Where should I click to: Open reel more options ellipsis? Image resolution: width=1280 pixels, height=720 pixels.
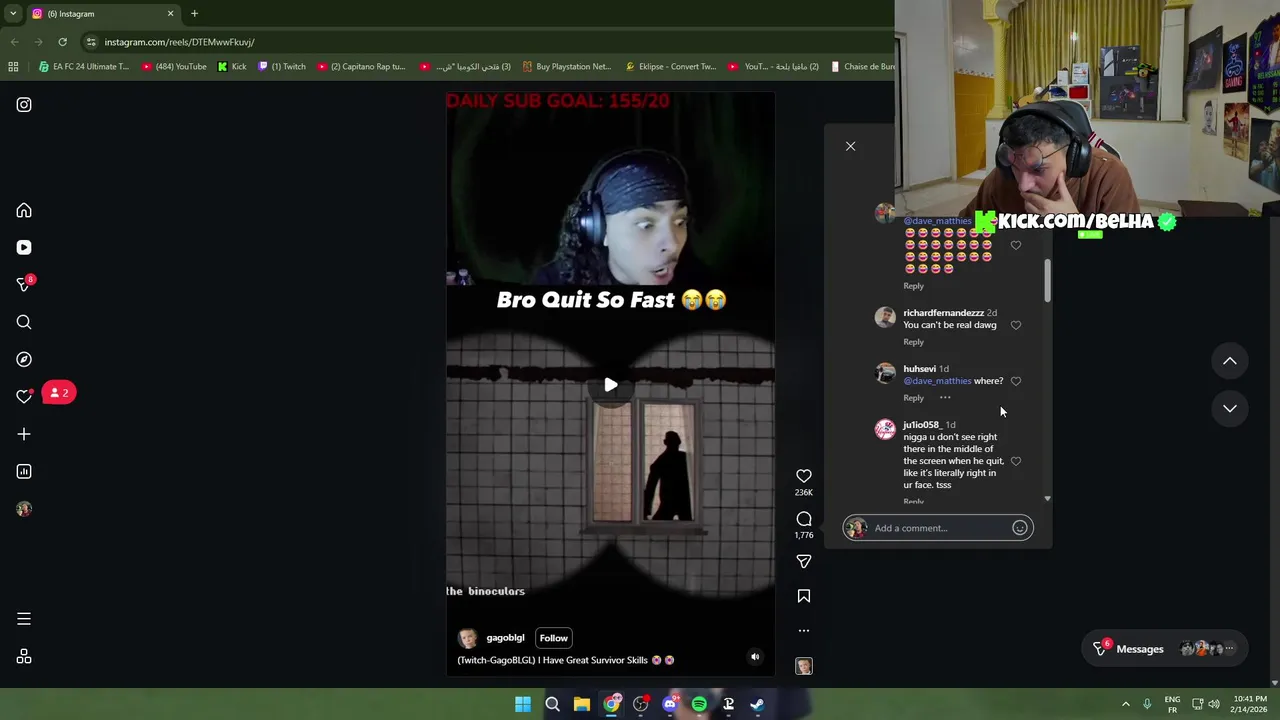point(804,631)
